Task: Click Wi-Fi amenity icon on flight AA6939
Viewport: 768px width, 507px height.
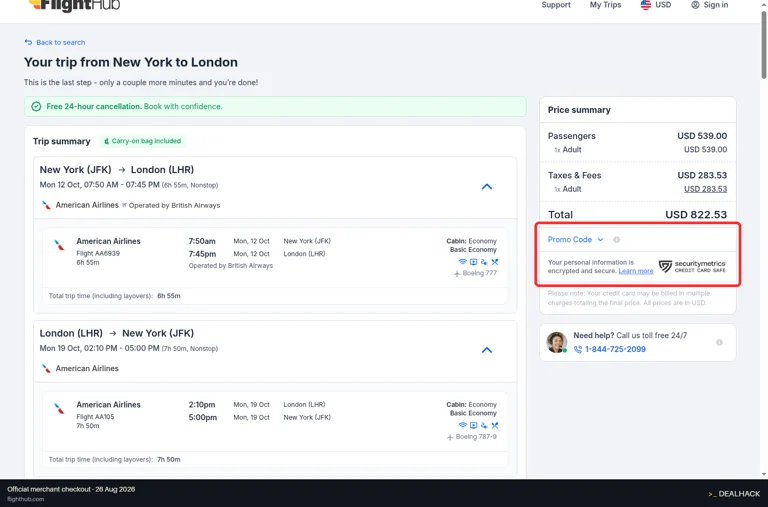Action: click(x=462, y=262)
